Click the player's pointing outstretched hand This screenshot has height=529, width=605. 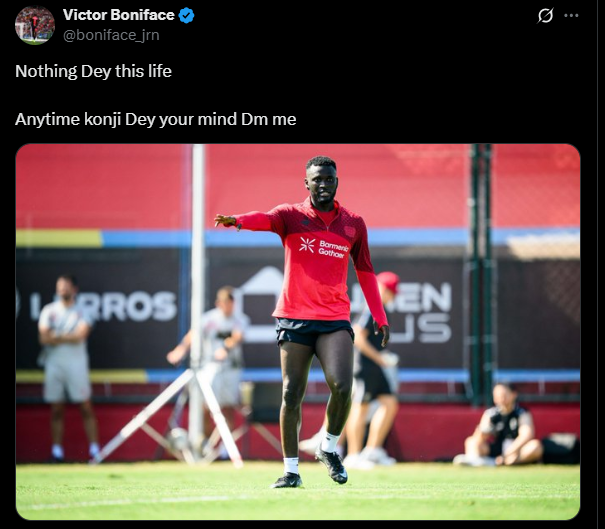[x=225, y=220]
